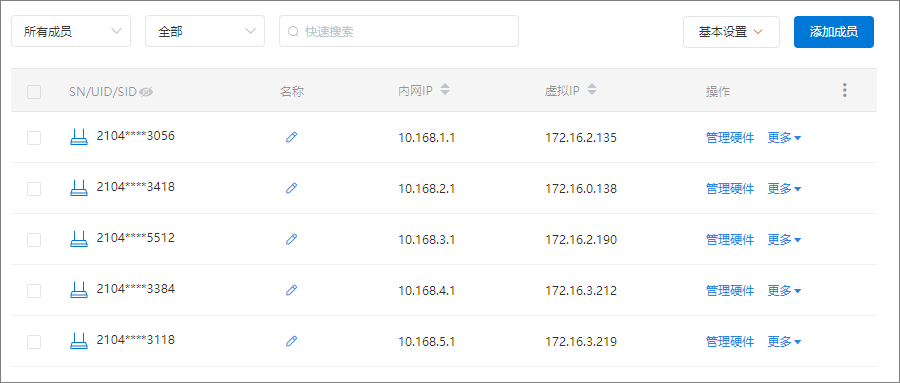This screenshot has width=900, height=383.
Task: Open the three-dot column options menu
Action: click(844, 90)
